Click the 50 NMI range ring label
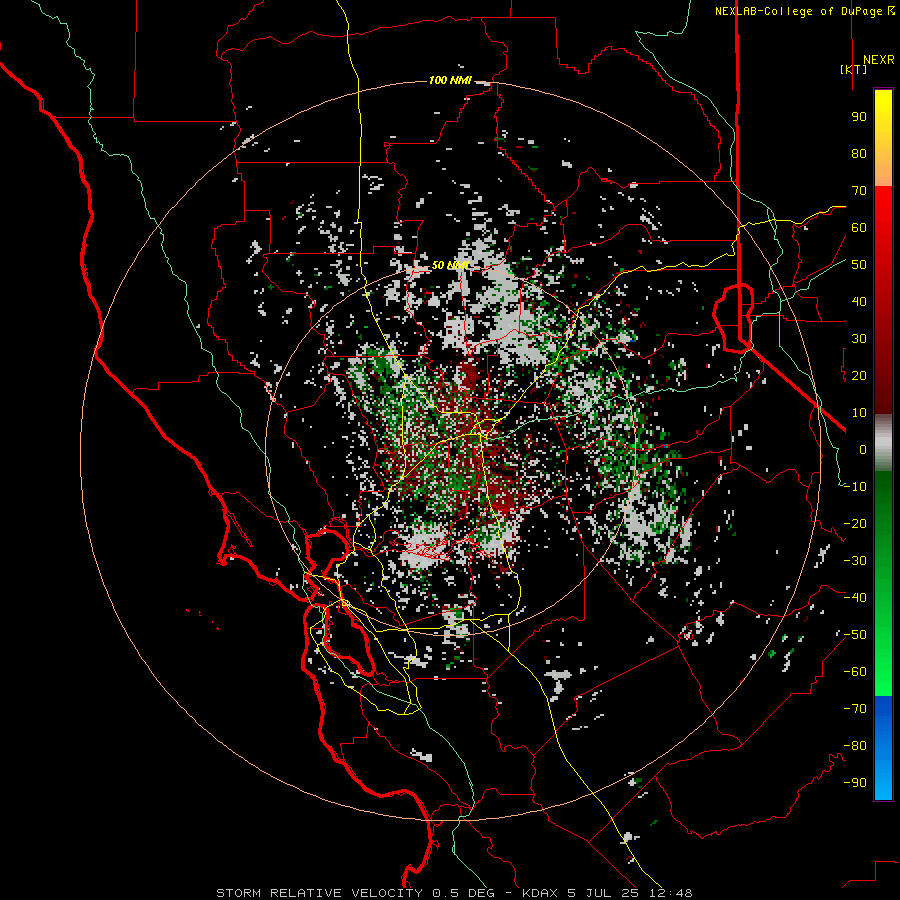Image resolution: width=900 pixels, height=900 pixels. 449,265
